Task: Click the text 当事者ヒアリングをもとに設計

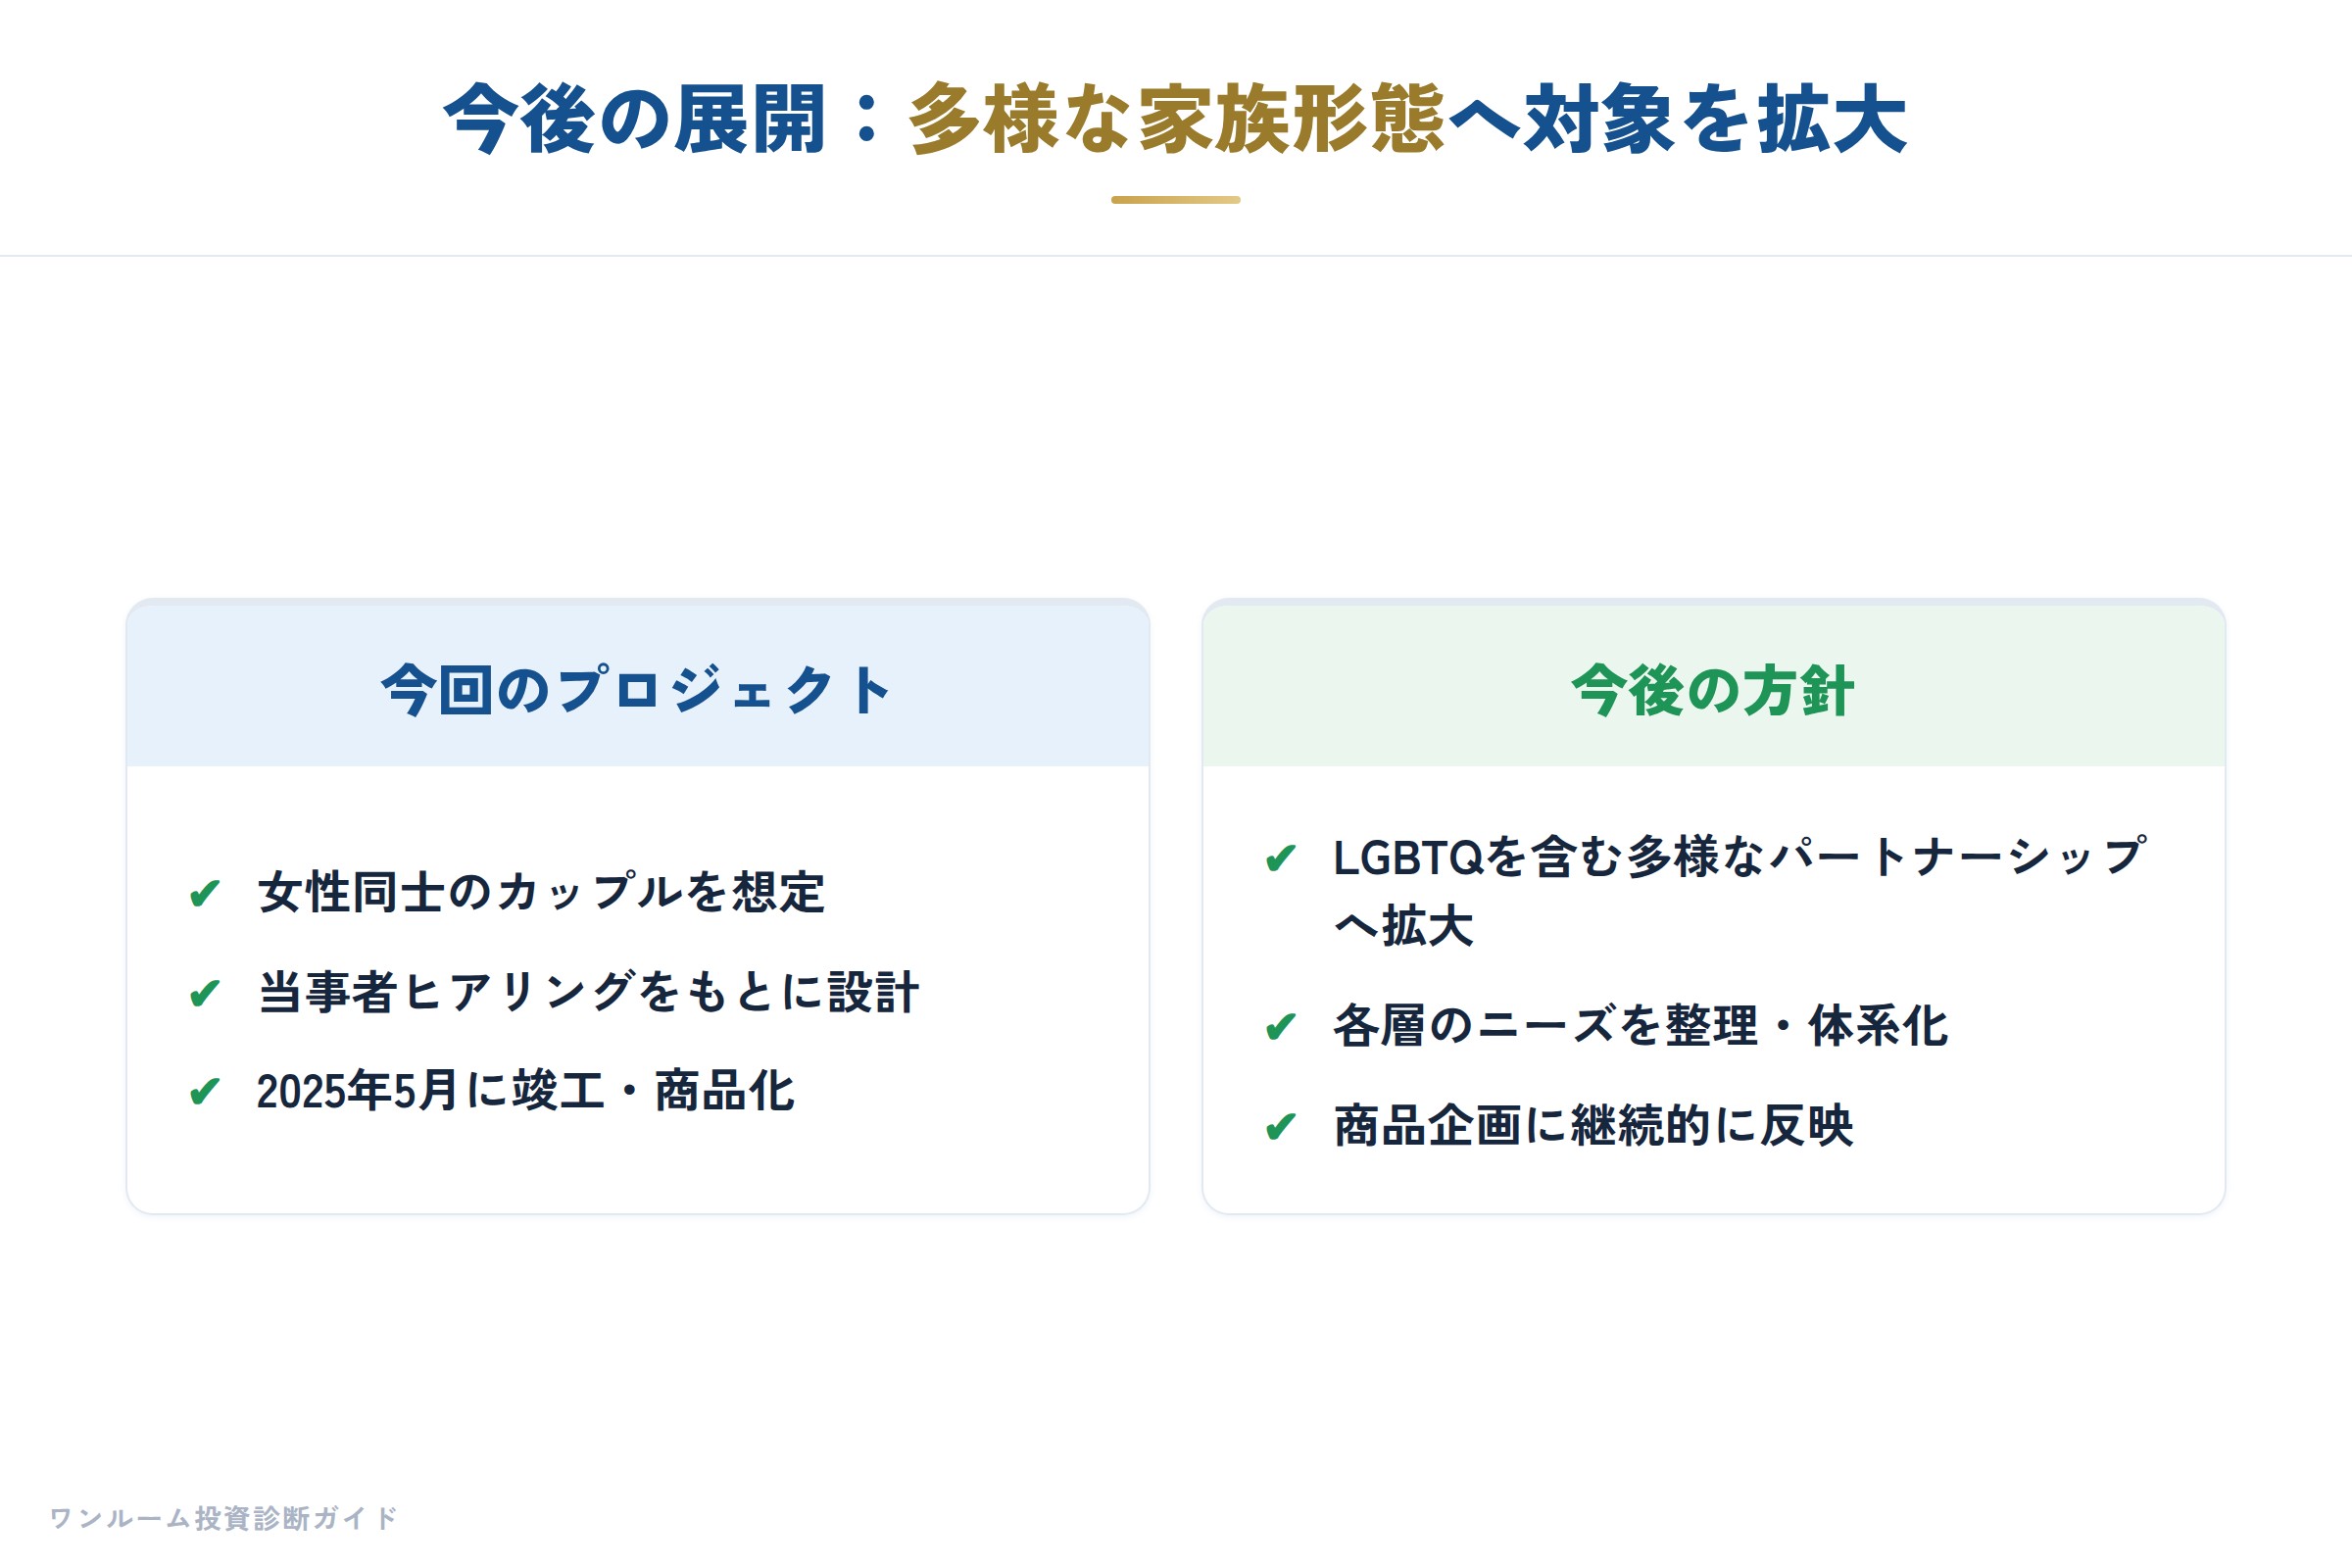Action: (588, 992)
